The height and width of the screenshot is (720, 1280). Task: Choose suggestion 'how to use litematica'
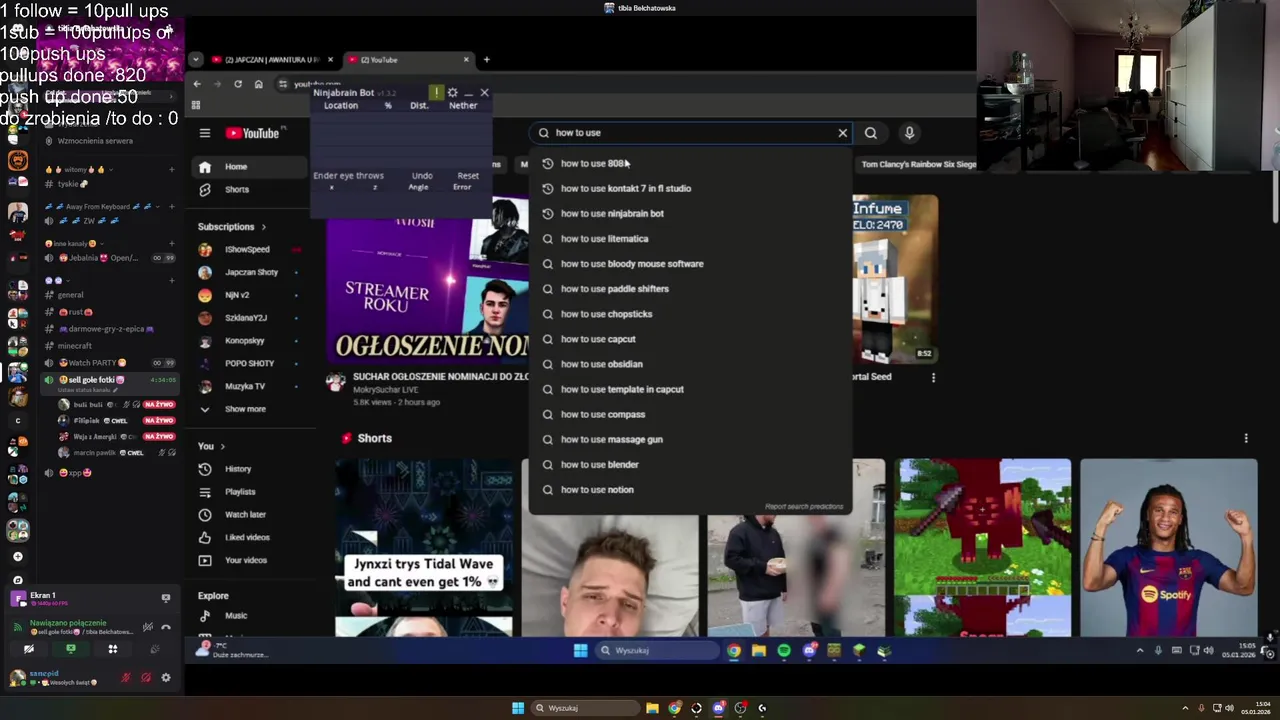(690, 238)
